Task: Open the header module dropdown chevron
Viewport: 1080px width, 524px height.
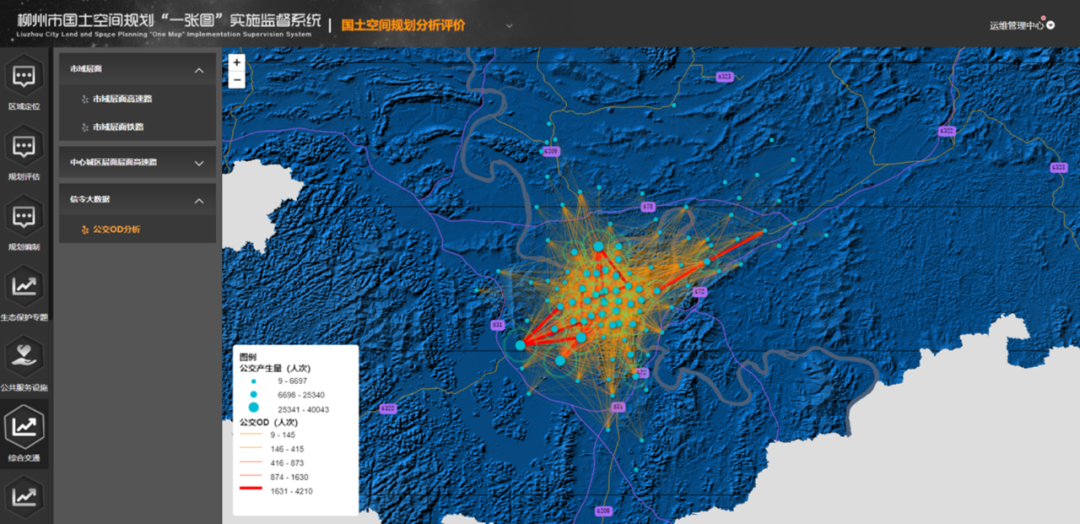Action: pyautogui.click(x=509, y=25)
